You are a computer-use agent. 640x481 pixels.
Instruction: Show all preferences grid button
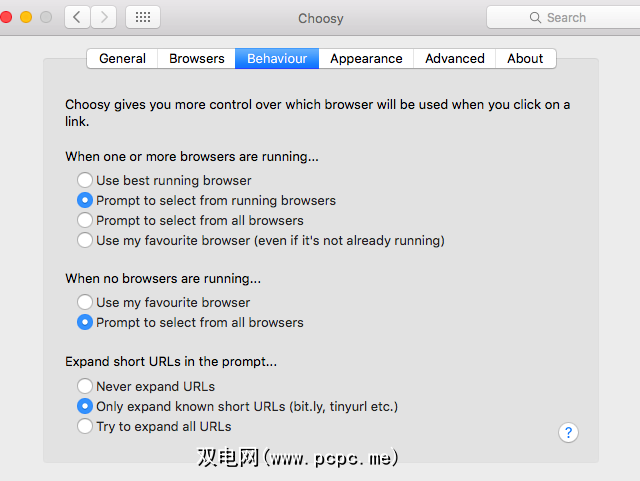click(142, 17)
